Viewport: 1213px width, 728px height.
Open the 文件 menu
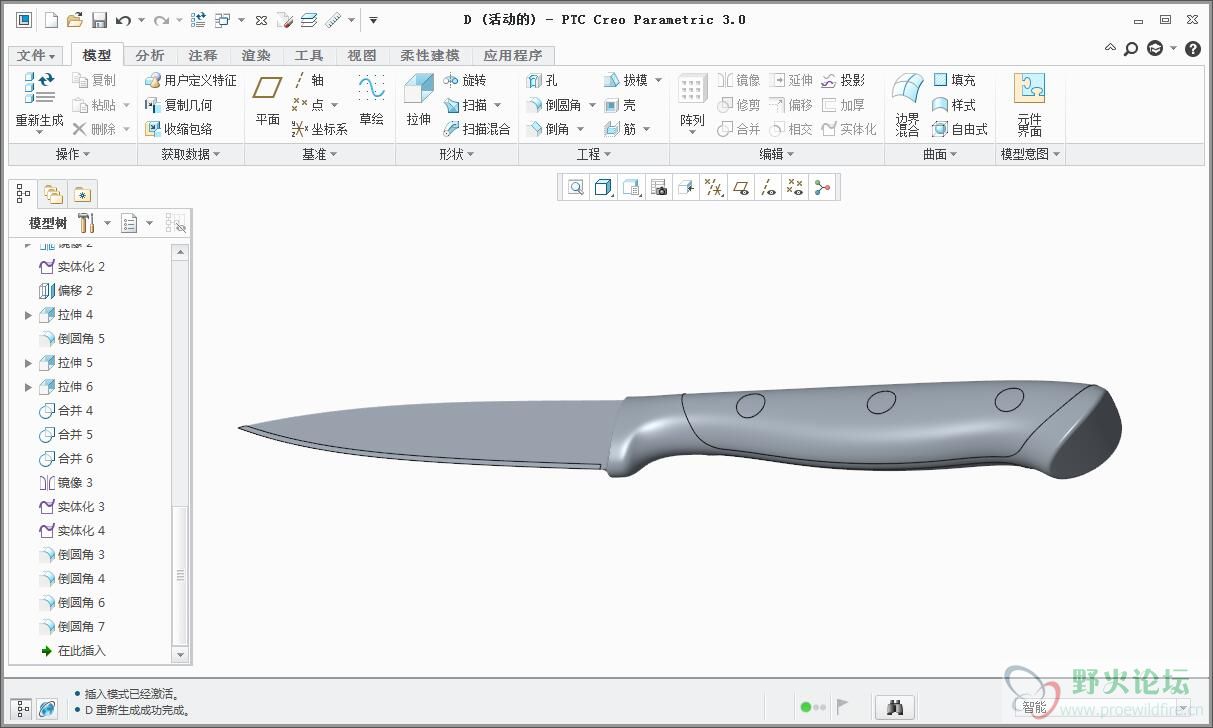click(38, 56)
